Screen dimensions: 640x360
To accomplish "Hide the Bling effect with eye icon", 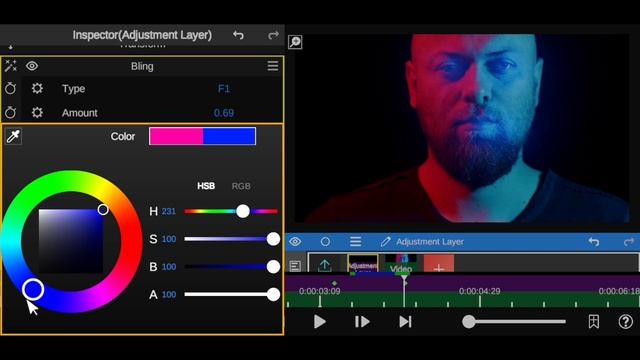I will coord(32,66).
